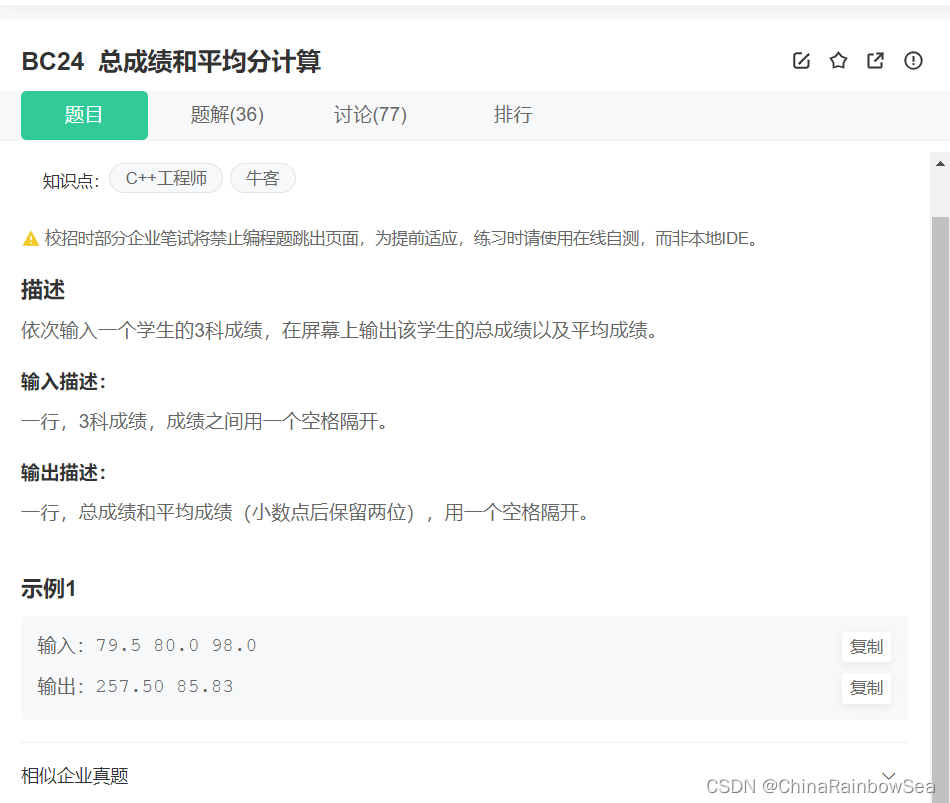This screenshot has width=950, height=803.
Task: Click the yellow warning triangle icon
Action: click(x=30, y=239)
